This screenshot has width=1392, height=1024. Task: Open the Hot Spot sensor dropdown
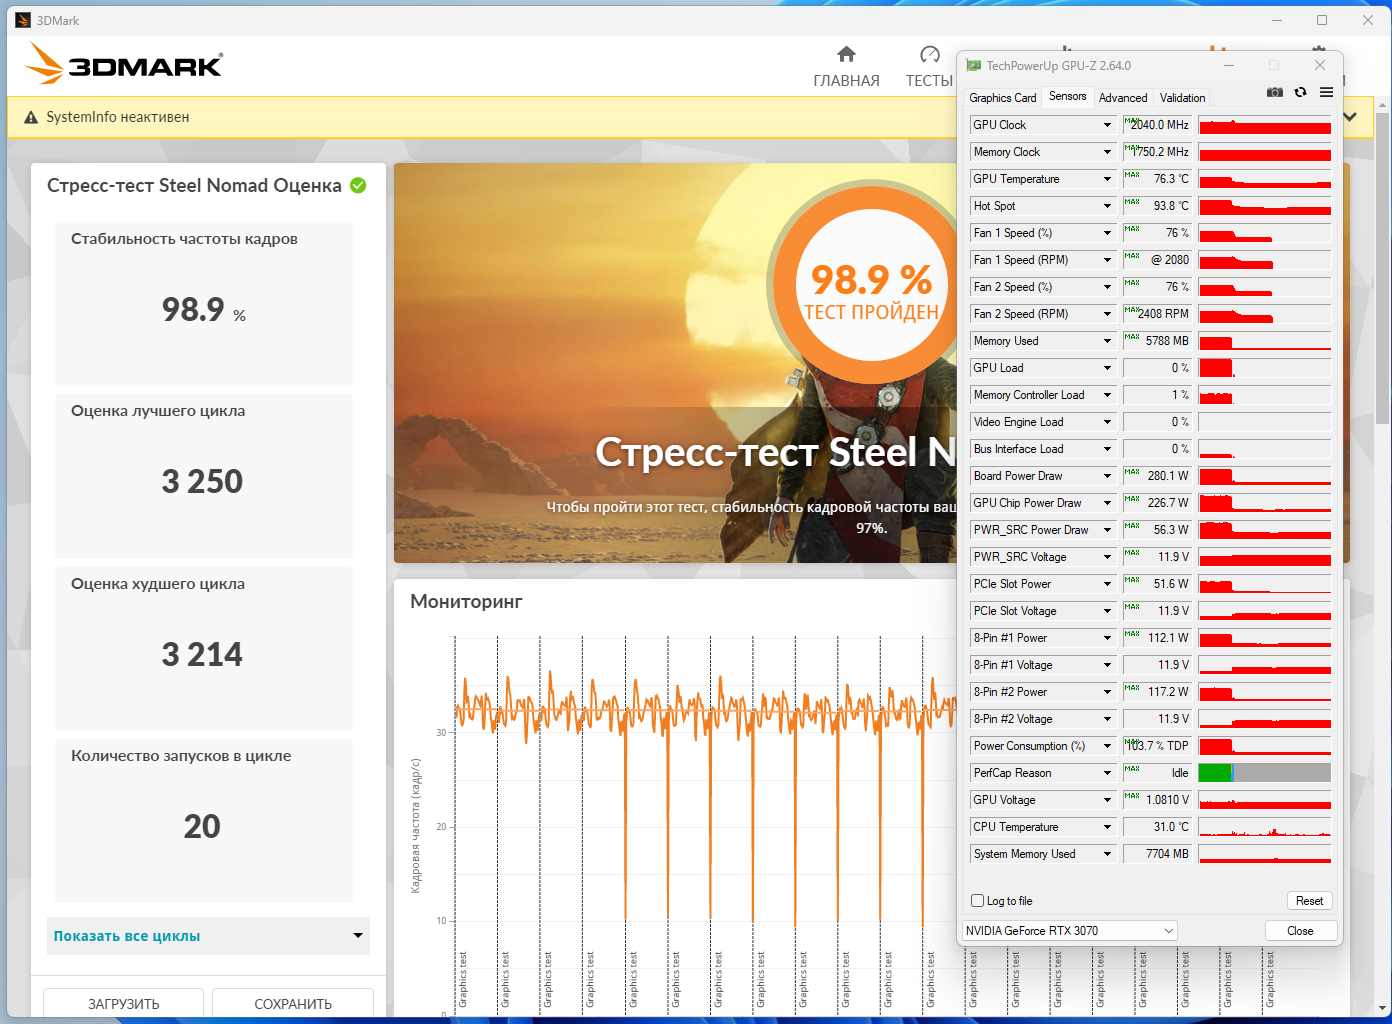(x=1108, y=206)
